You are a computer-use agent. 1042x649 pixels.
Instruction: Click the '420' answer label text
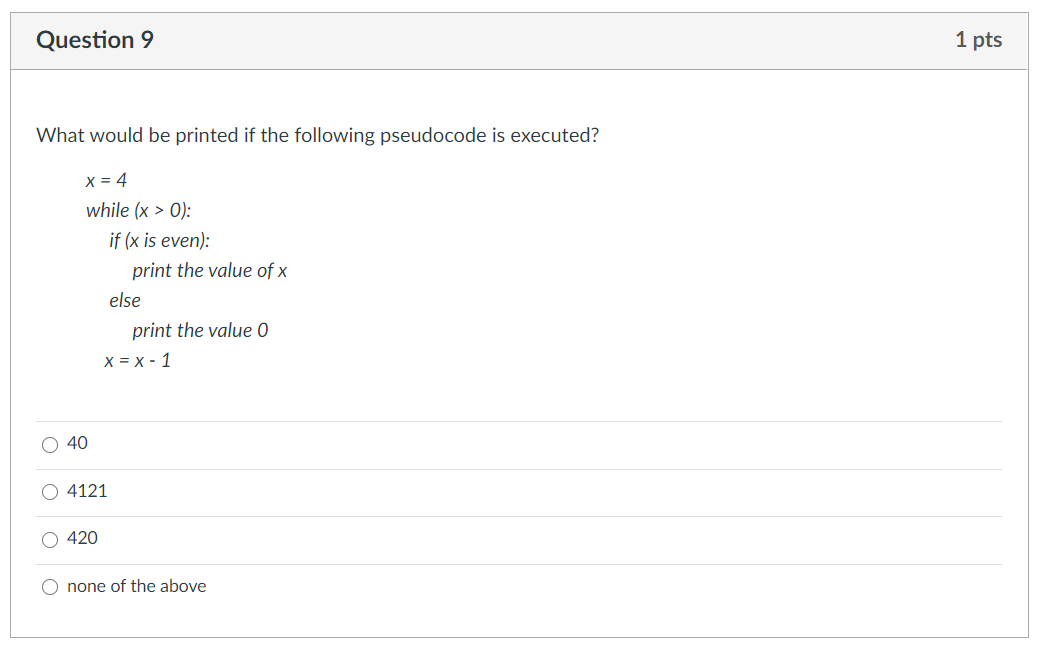(x=82, y=538)
